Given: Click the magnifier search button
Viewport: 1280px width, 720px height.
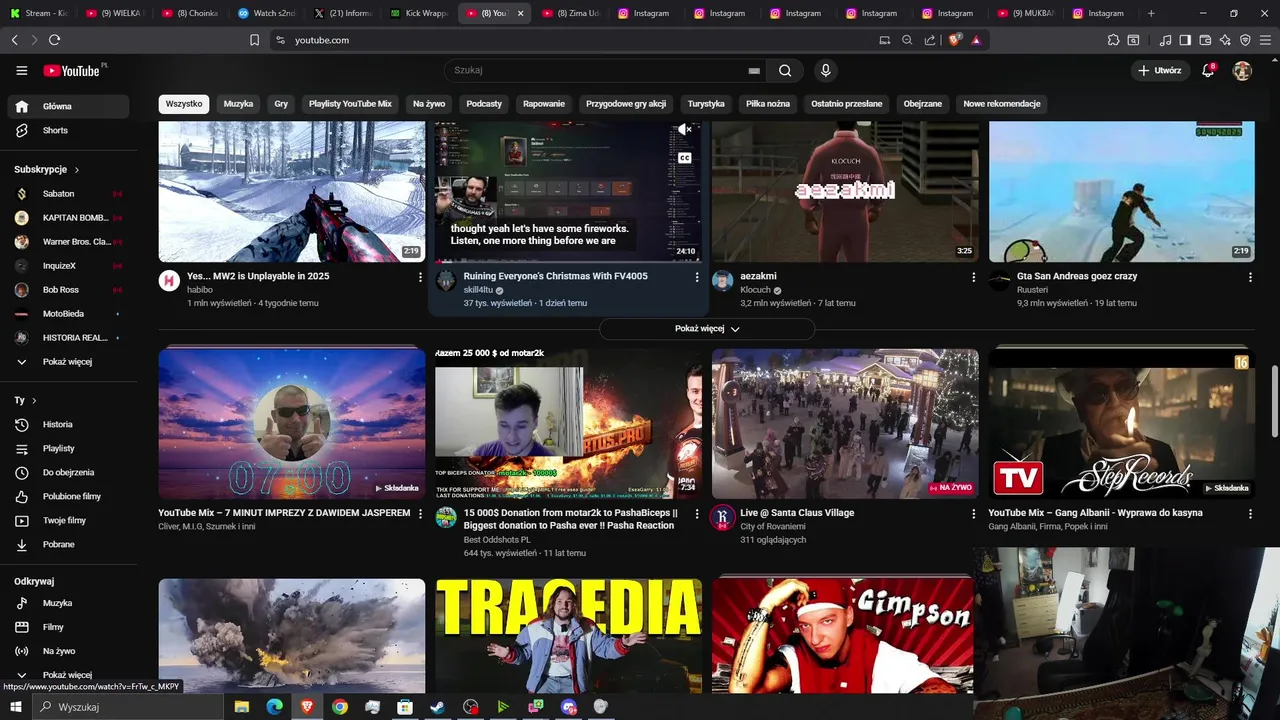Looking at the screenshot, I should pos(785,71).
